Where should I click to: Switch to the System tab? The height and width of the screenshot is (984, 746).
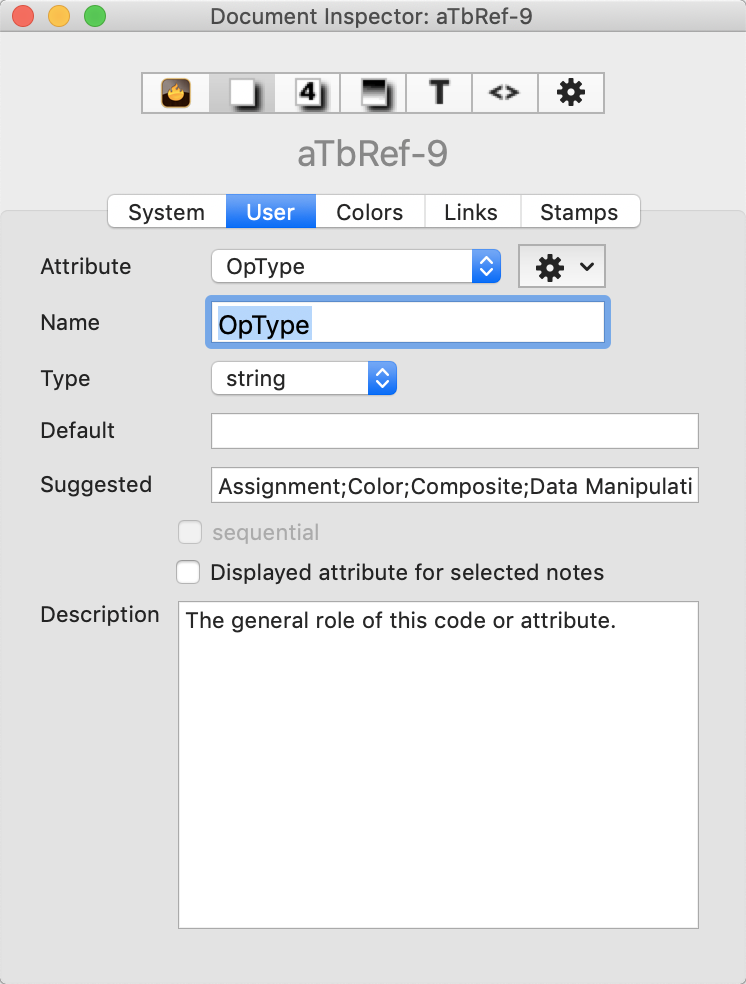(x=167, y=212)
